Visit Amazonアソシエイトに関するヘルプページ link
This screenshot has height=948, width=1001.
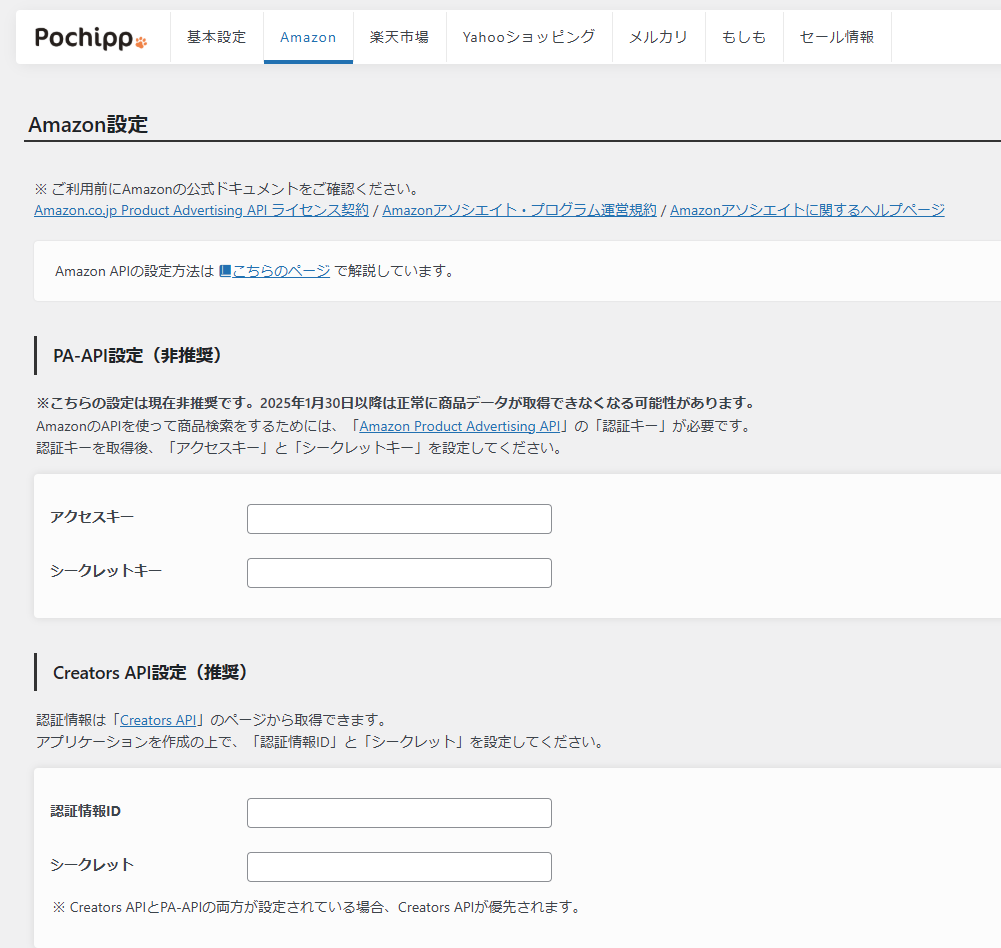(807, 210)
